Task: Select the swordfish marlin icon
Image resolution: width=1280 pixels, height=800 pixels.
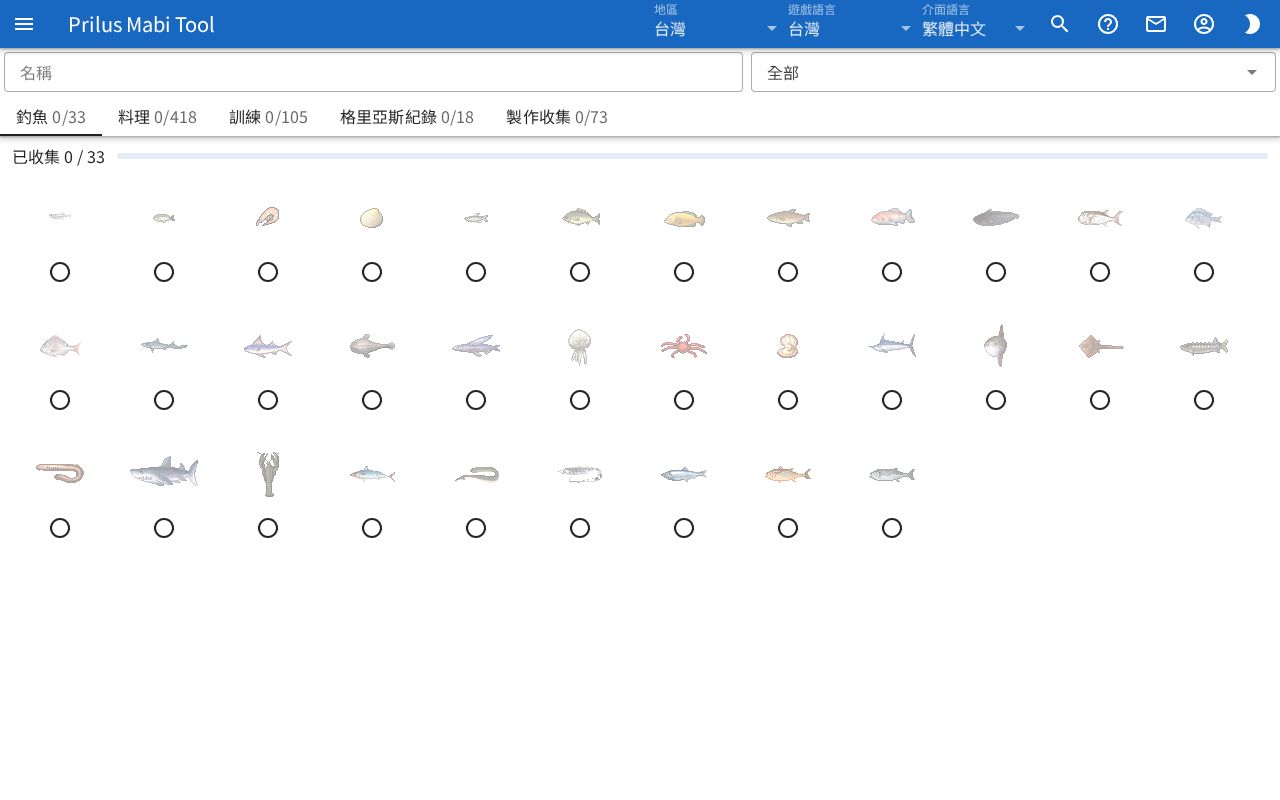Action: coord(892,345)
